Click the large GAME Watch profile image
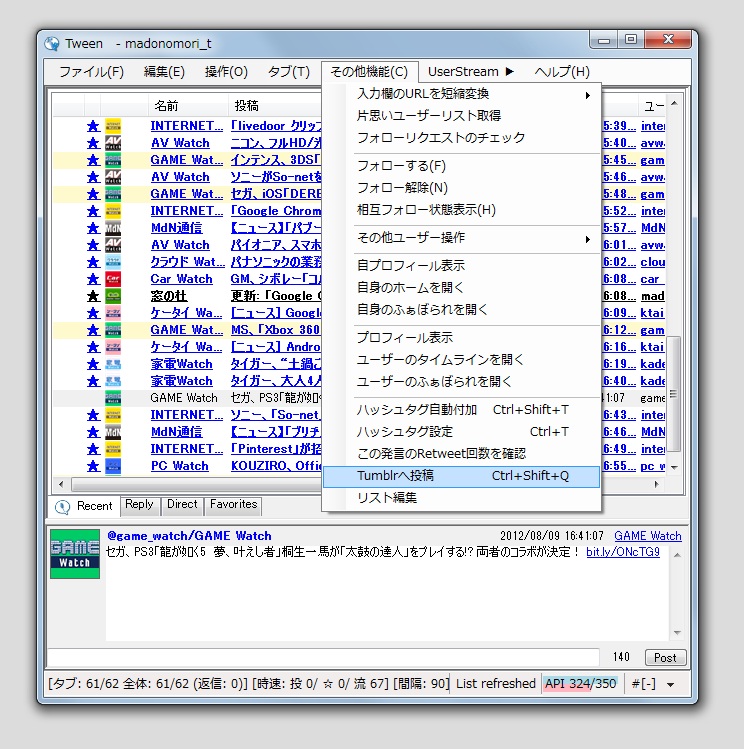The image size is (744, 749). 75,554
